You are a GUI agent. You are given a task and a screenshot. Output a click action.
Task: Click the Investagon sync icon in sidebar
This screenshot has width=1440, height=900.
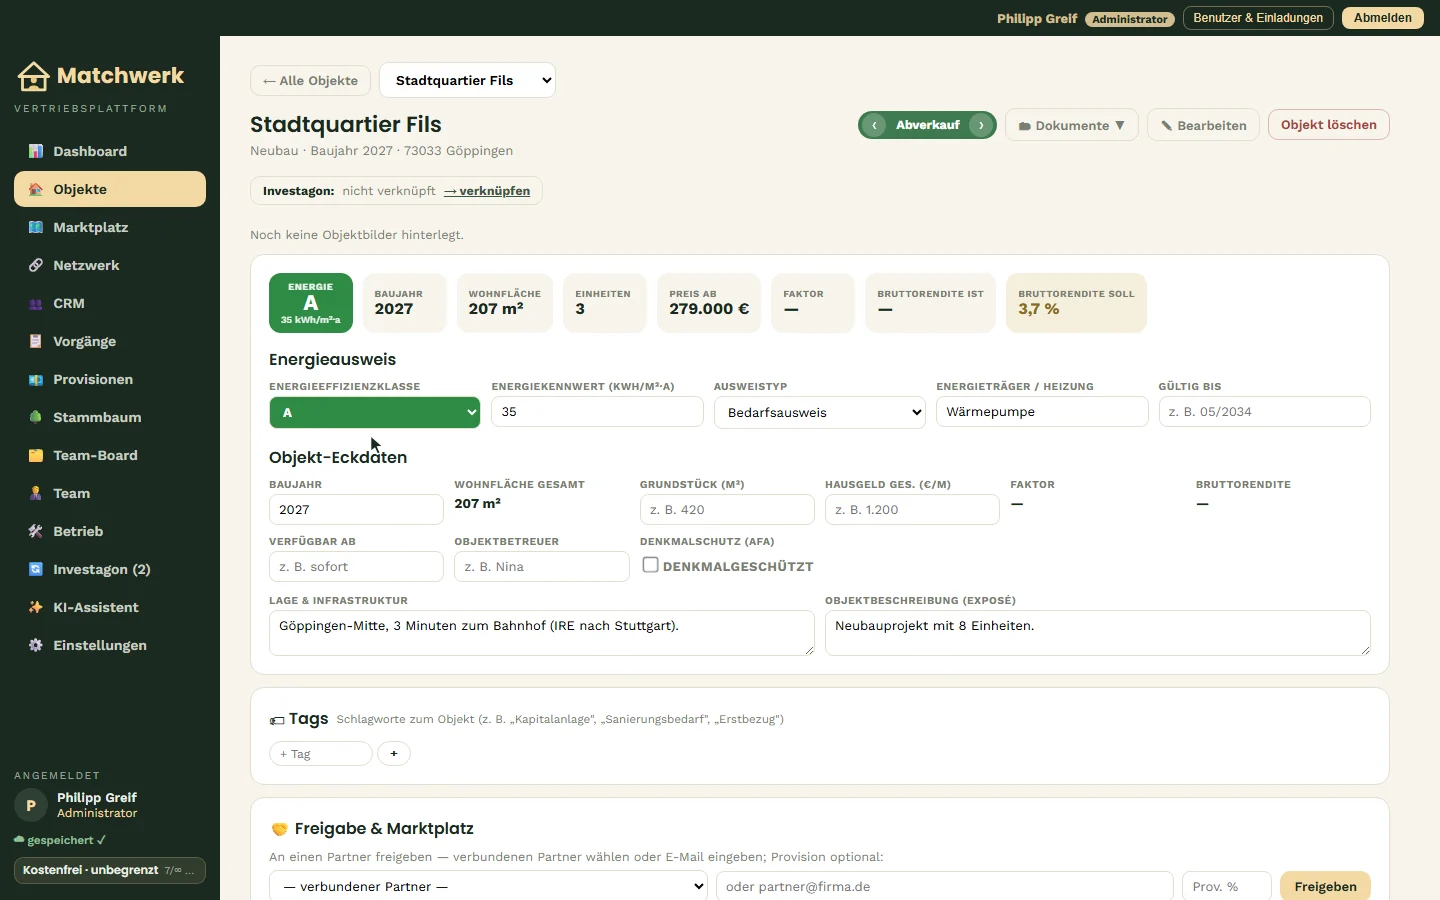click(x=36, y=569)
